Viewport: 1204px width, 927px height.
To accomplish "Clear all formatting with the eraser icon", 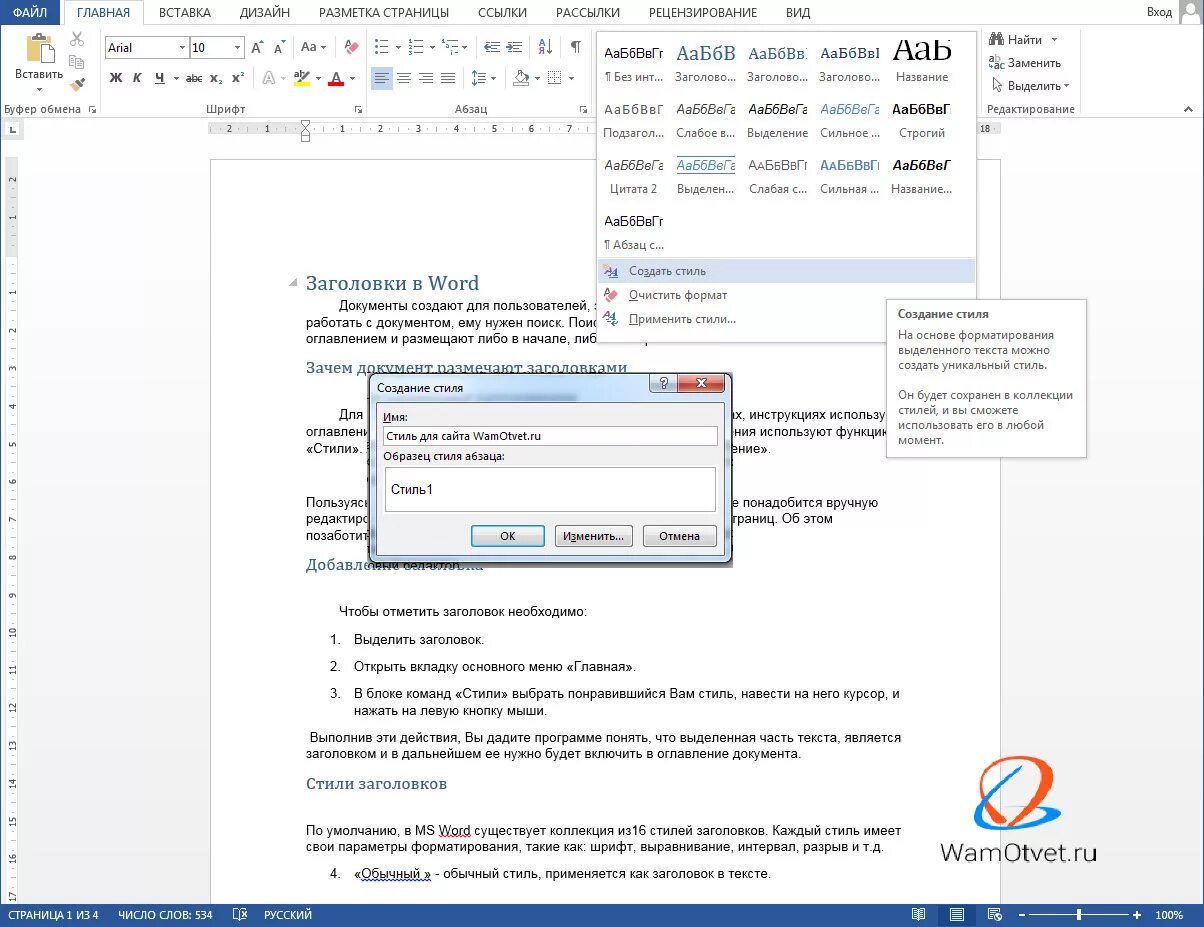I will (x=351, y=47).
